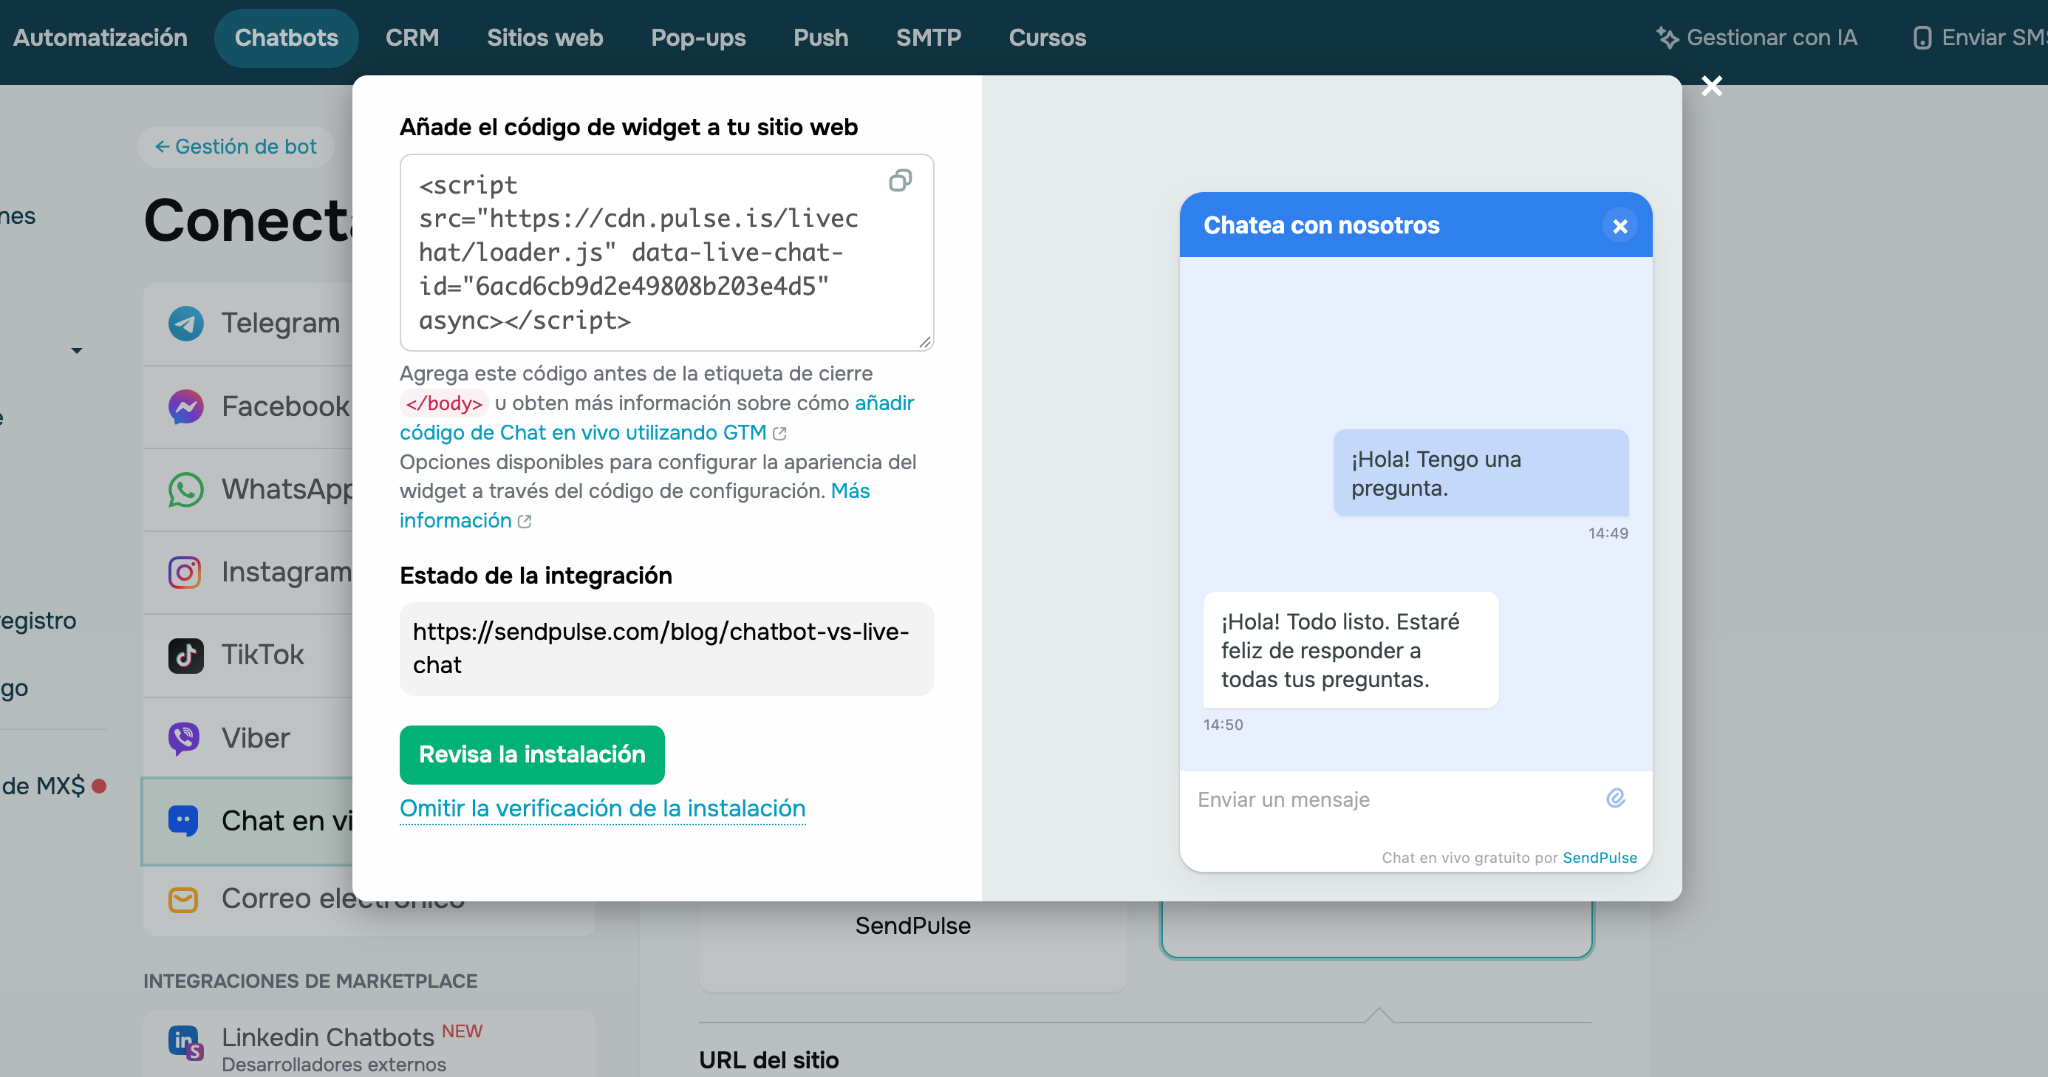Click Omitir la verificación de la instalación
Image resolution: width=2048 pixels, height=1077 pixels.
603,808
